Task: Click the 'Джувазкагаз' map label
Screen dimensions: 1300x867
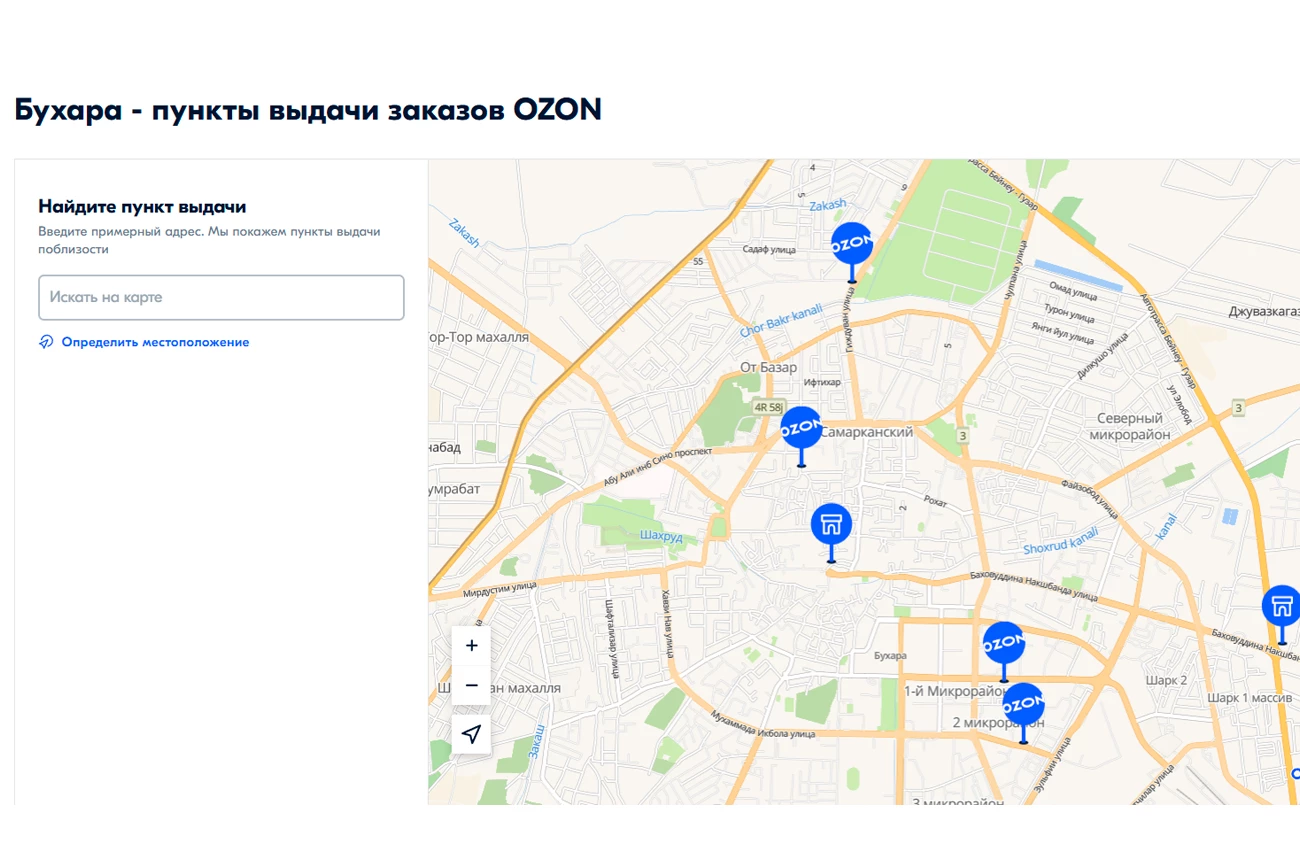Action: 1264,312
